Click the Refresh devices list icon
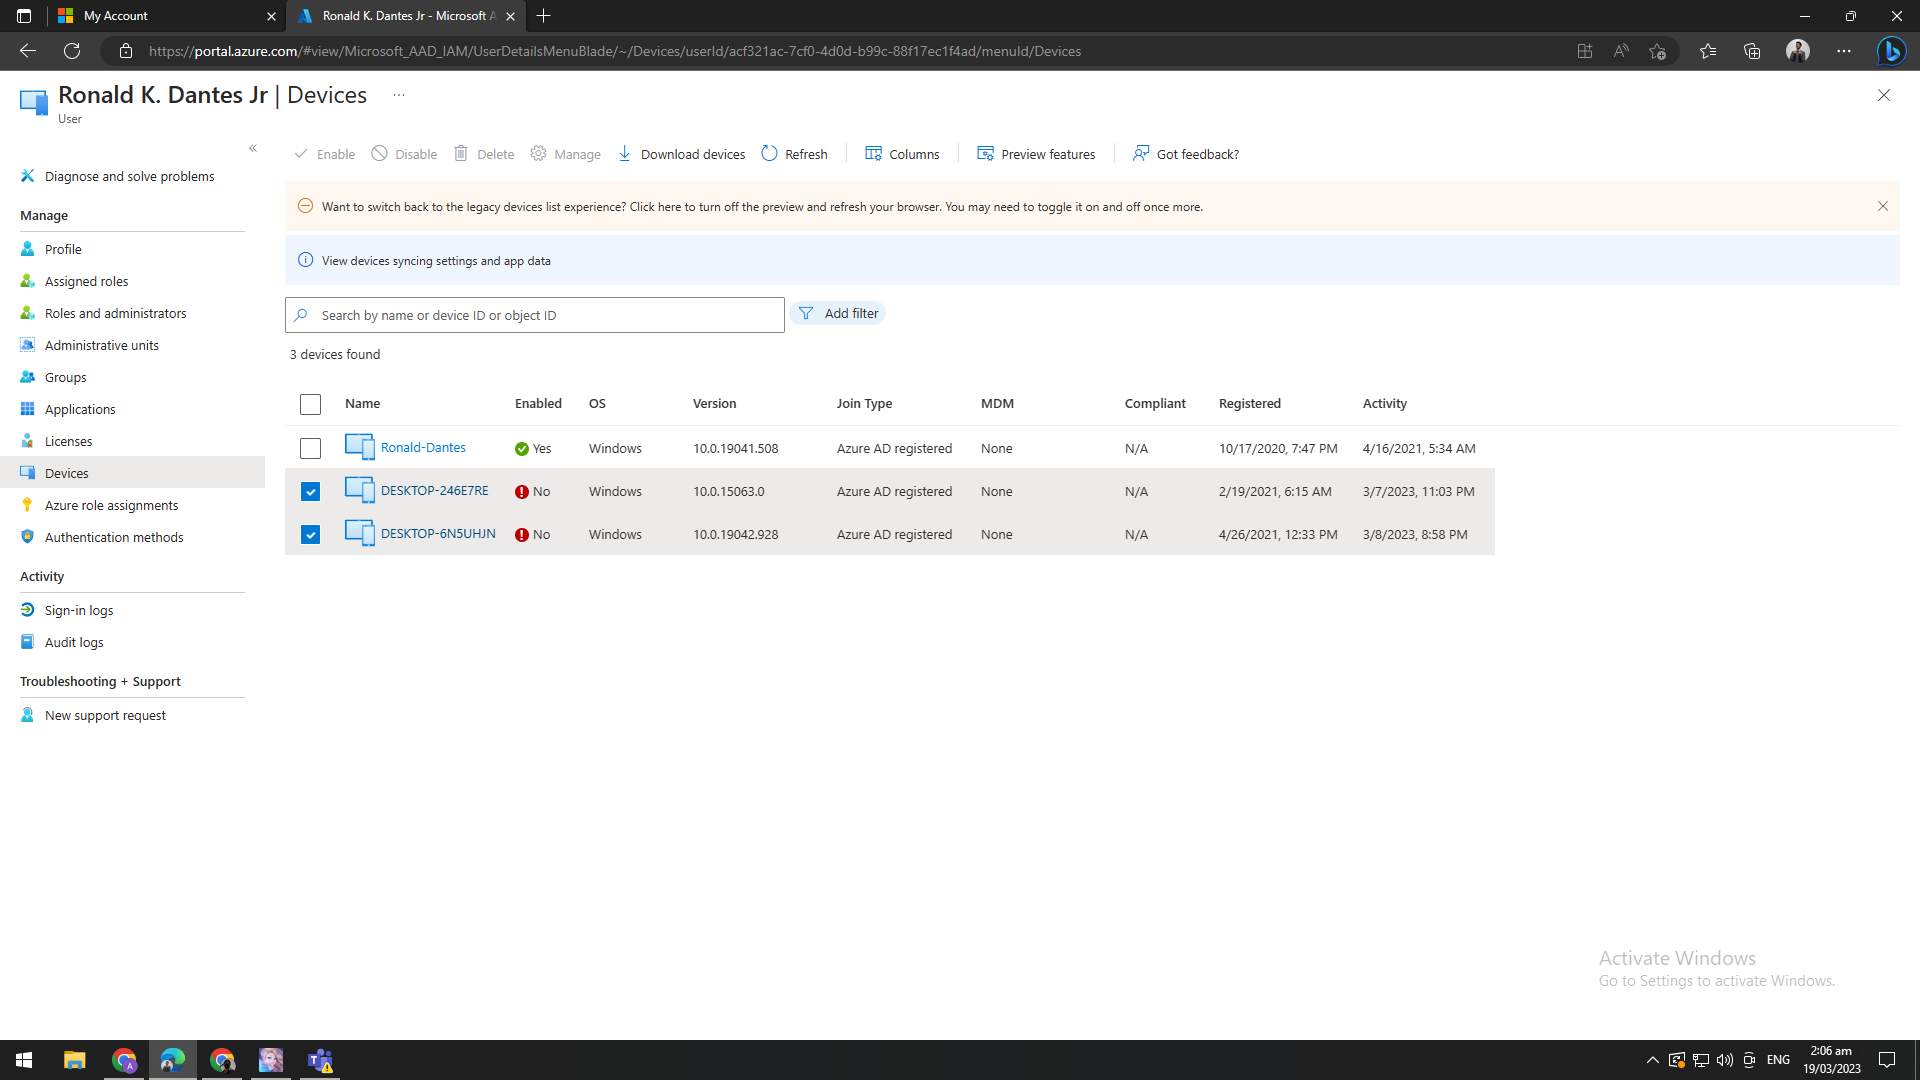The image size is (1920, 1080). click(769, 154)
